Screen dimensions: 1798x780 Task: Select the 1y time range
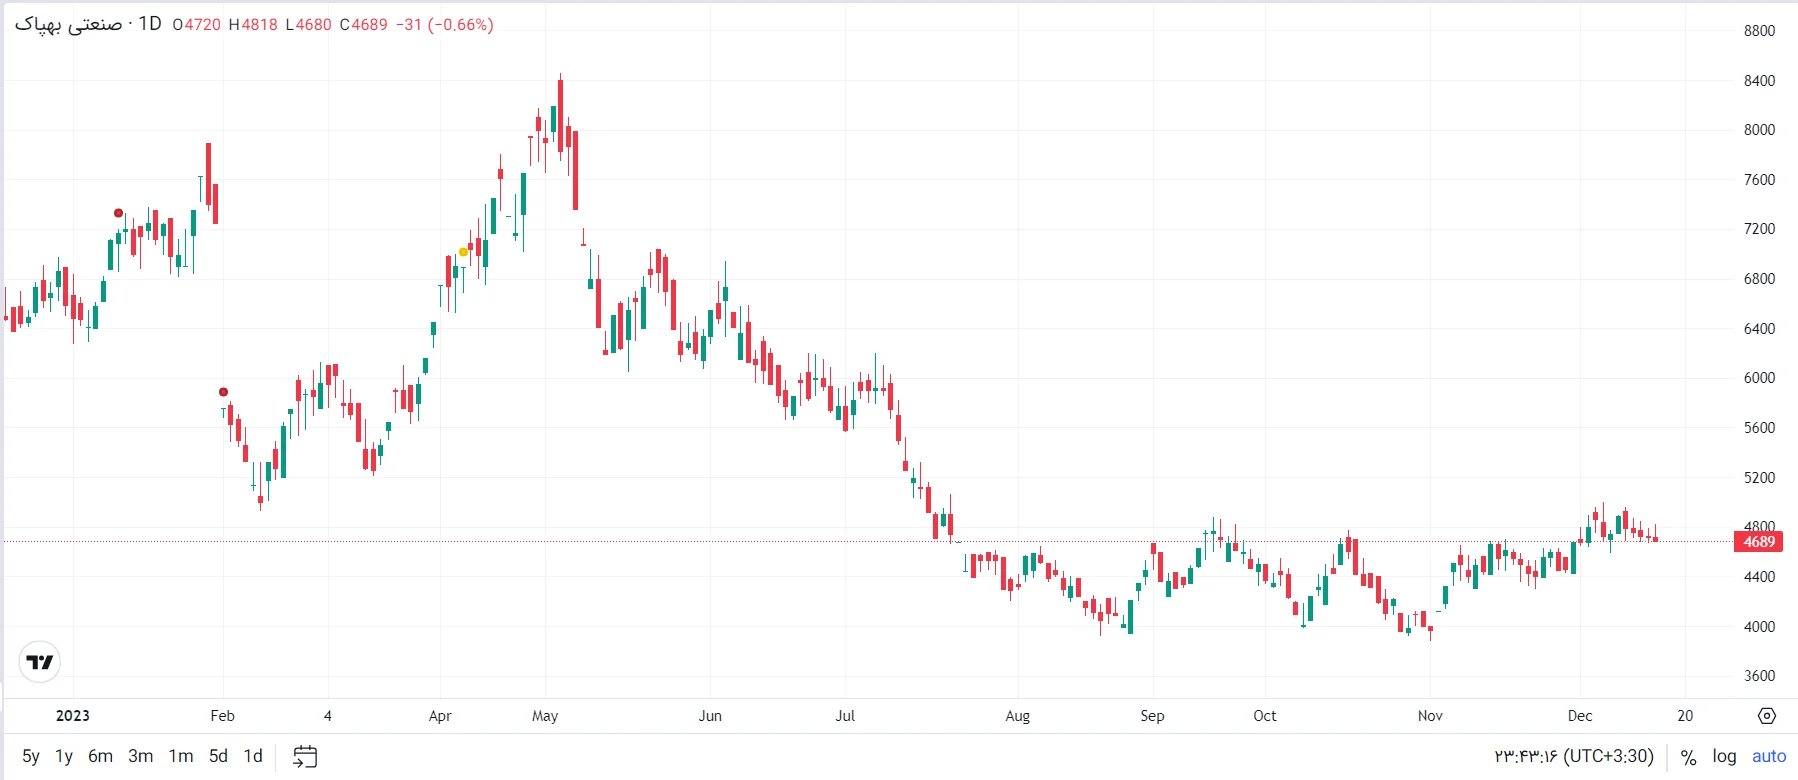point(64,756)
